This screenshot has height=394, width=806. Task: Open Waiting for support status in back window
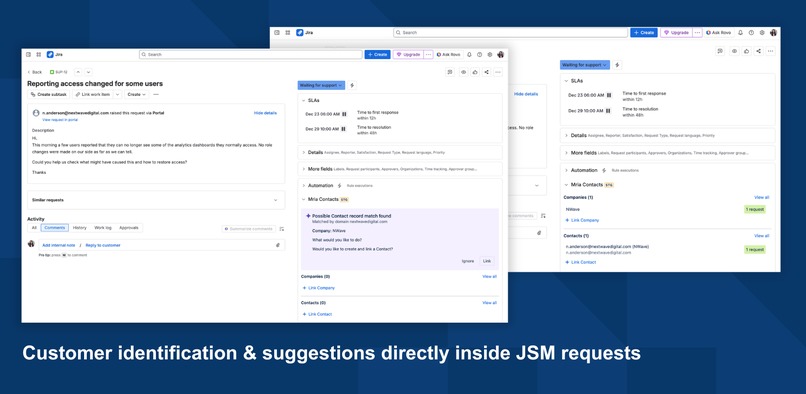coord(585,65)
